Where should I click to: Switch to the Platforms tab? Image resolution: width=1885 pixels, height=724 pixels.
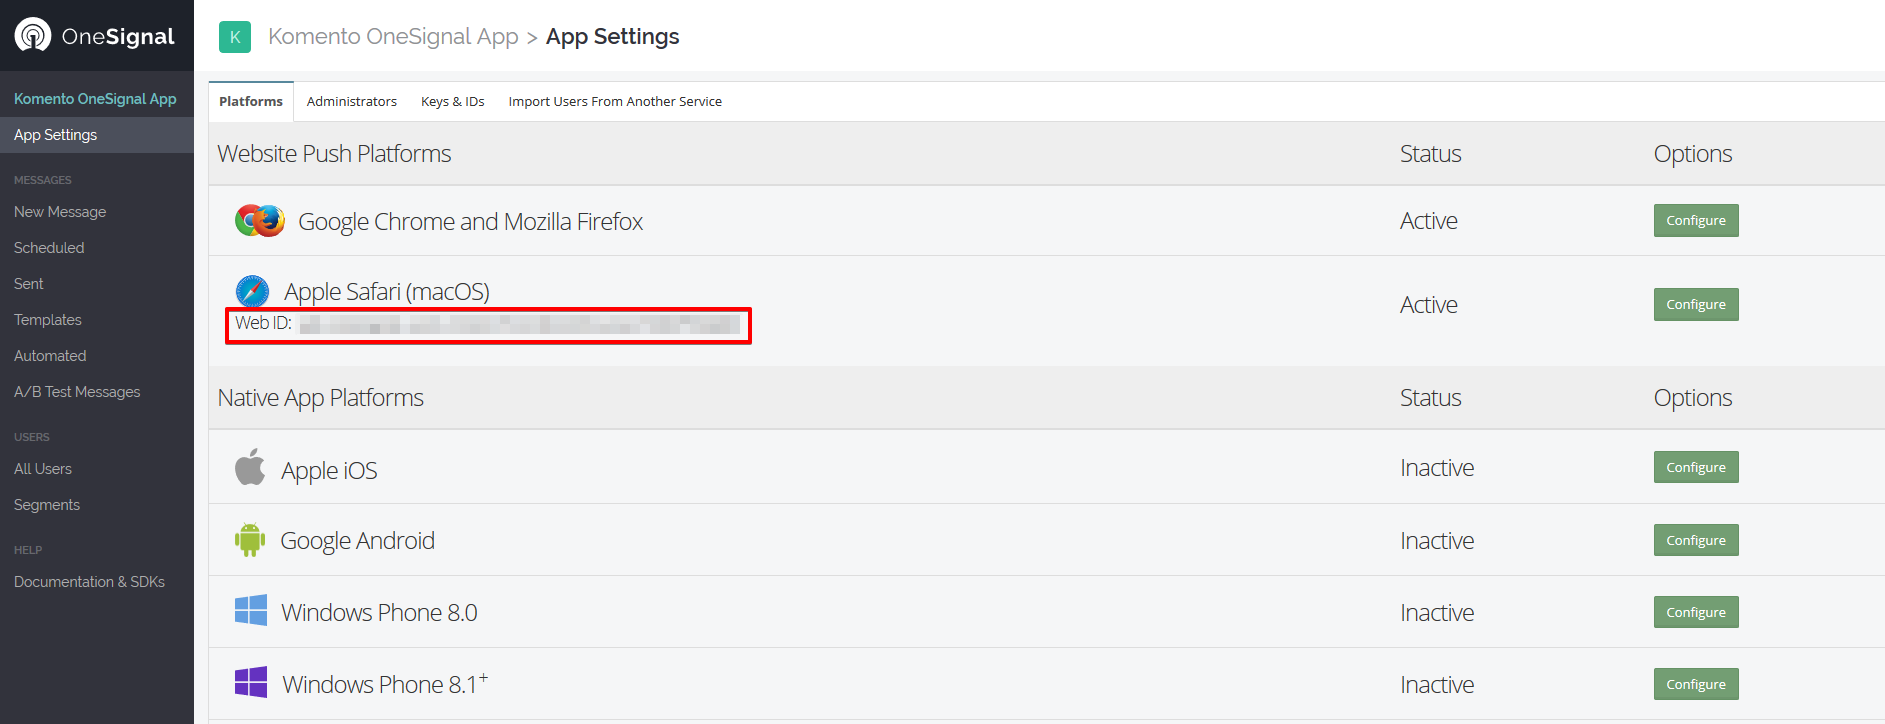pyautogui.click(x=251, y=102)
